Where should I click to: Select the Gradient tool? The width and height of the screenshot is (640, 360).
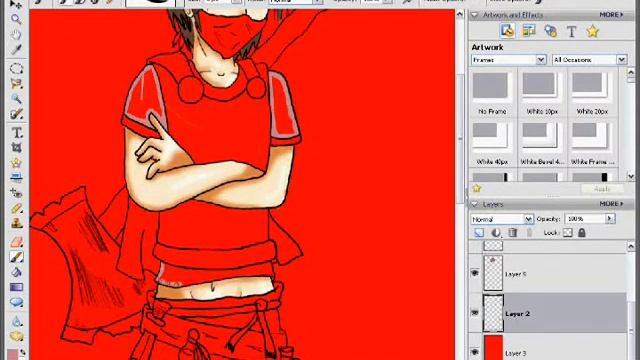pos(16,287)
